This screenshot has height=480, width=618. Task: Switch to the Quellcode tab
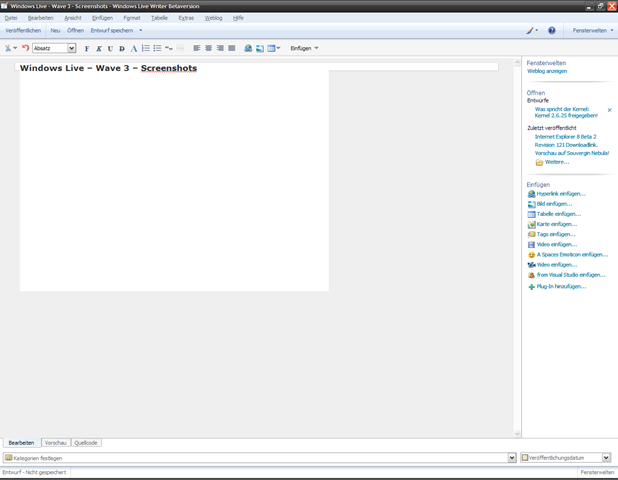(x=86, y=443)
